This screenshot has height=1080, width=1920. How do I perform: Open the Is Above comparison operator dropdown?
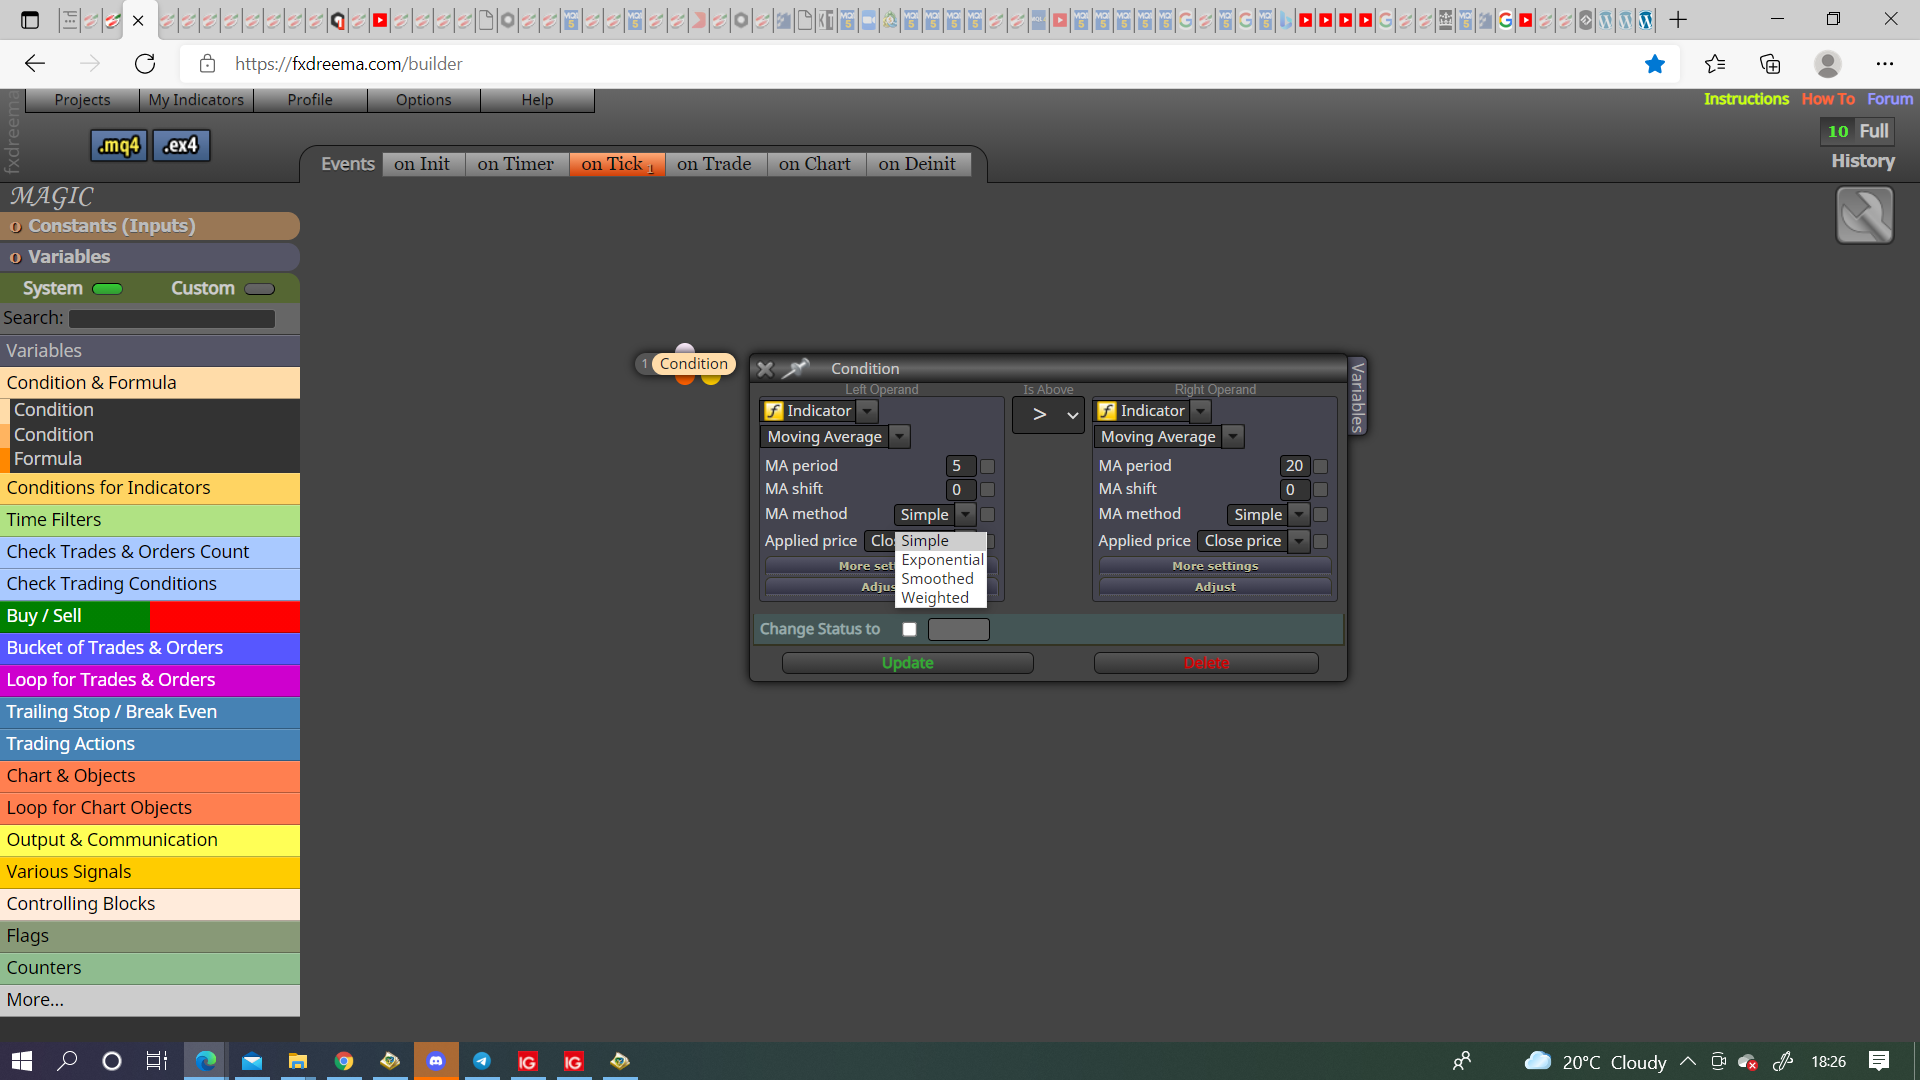[1048, 415]
